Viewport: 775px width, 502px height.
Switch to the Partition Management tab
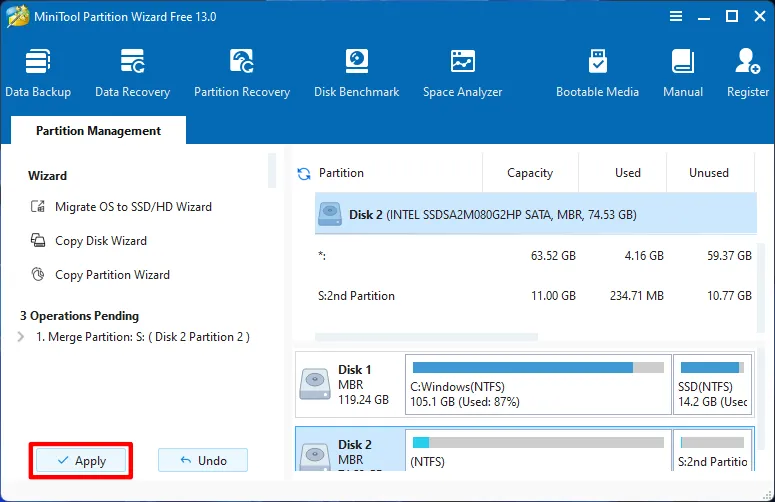(x=98, y=130)
